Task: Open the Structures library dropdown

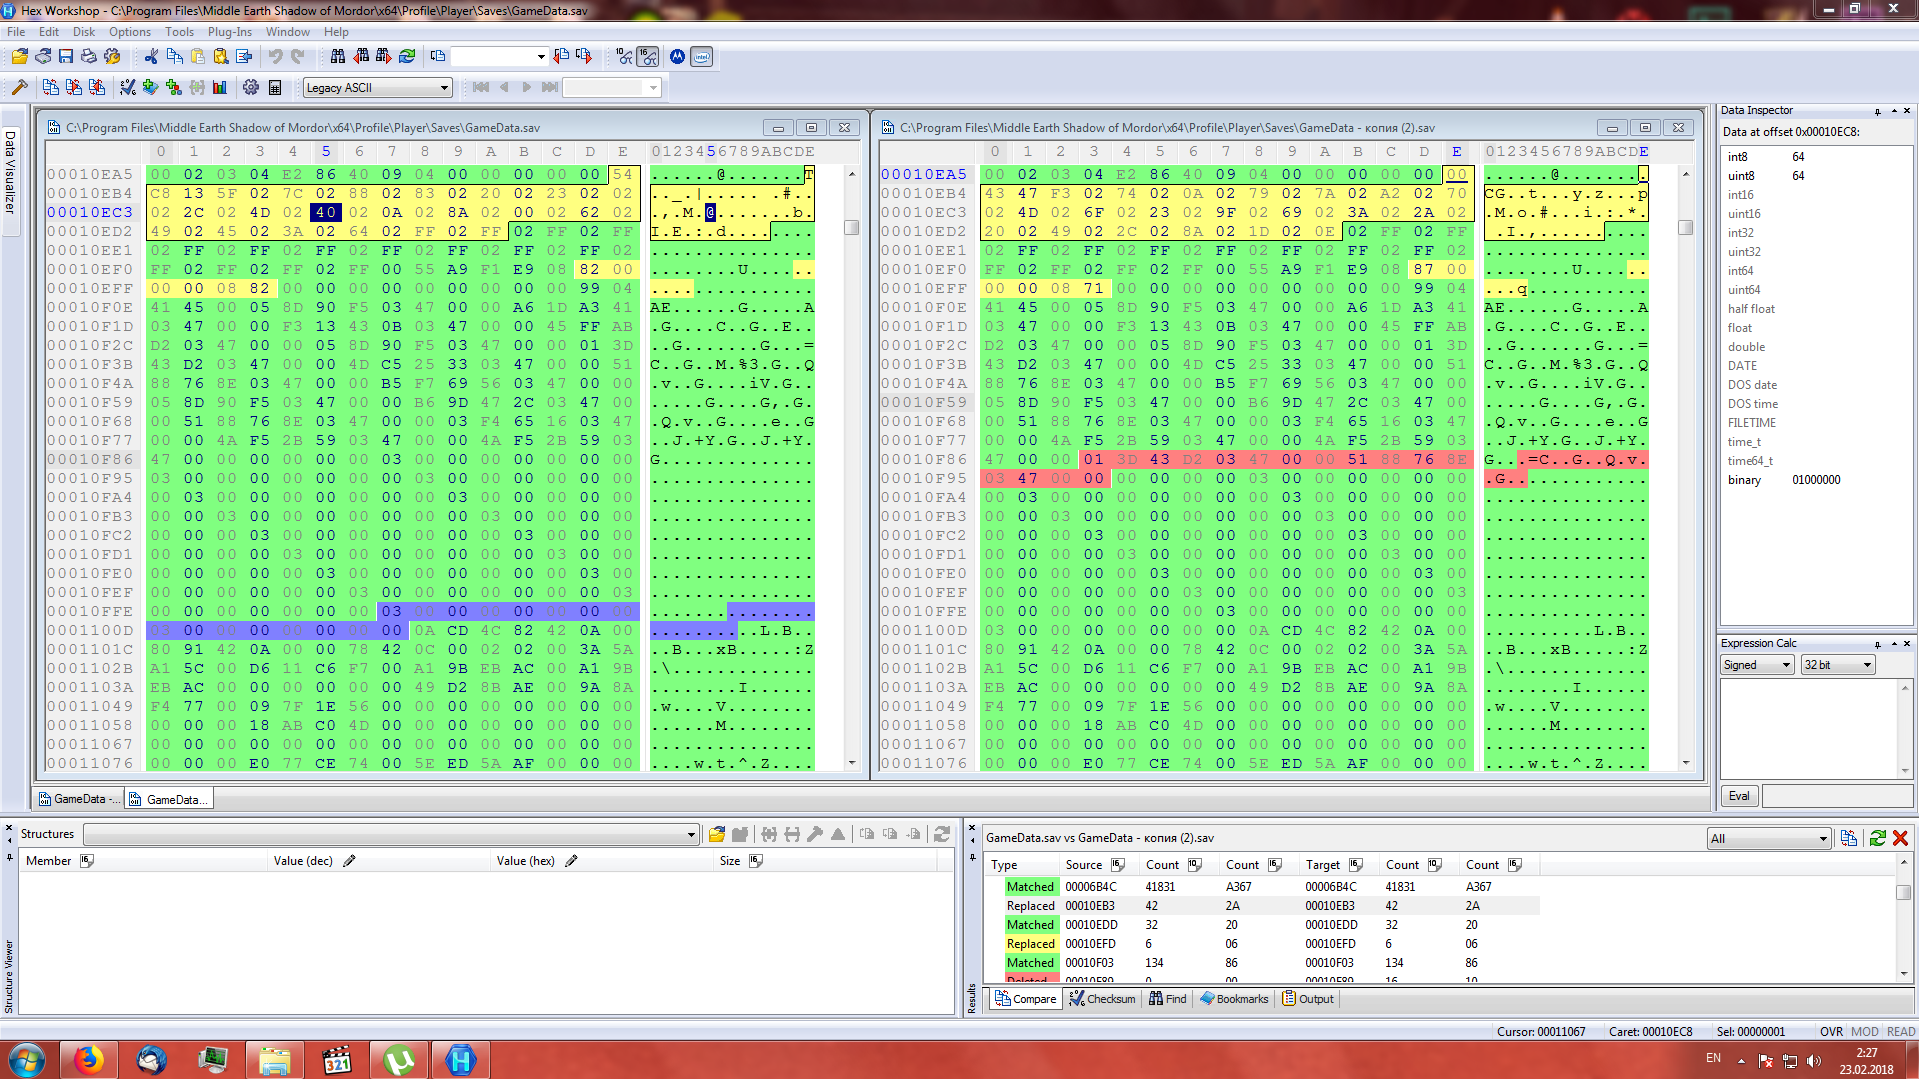Action: point(391,835)
